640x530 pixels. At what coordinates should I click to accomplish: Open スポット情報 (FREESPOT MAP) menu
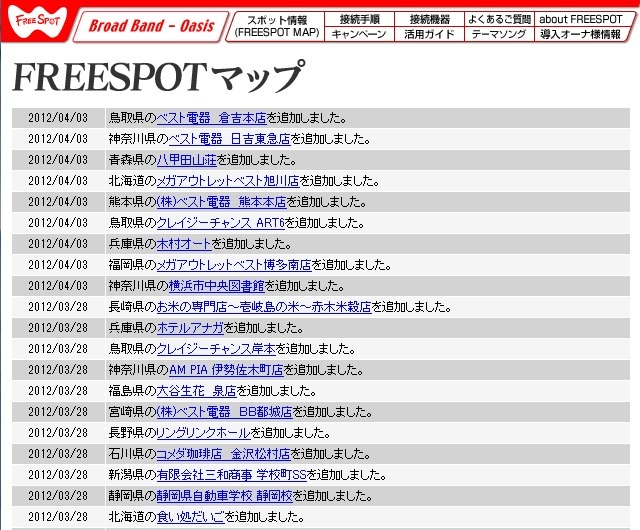(277, 26)
